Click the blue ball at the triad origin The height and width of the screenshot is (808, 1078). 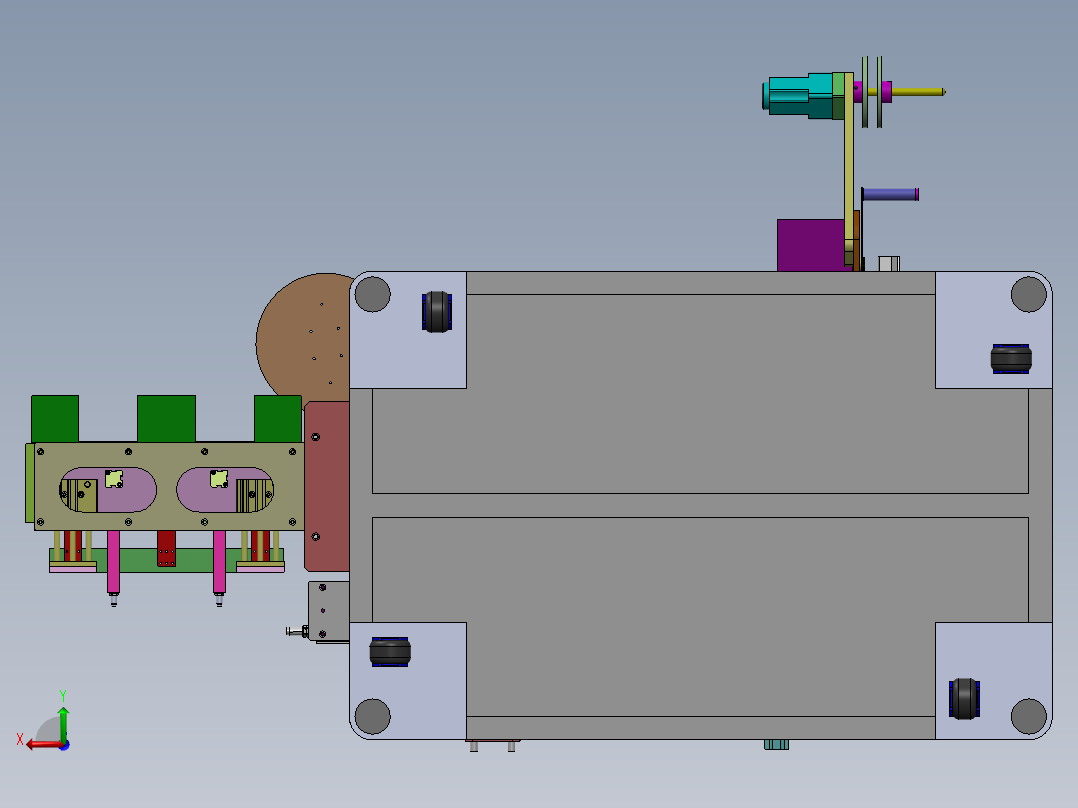pos(65,745)
